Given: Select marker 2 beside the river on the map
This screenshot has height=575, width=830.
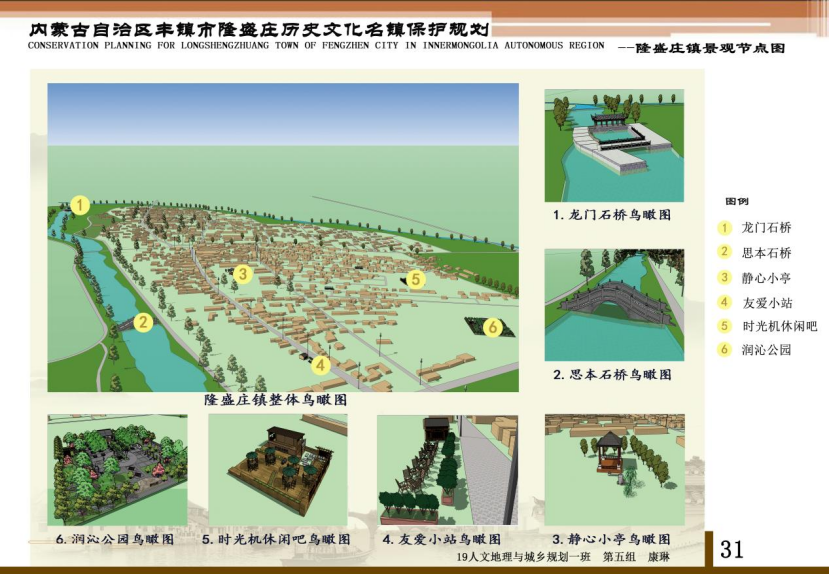Looking at the screenshot, I should [x=144, y=322].
